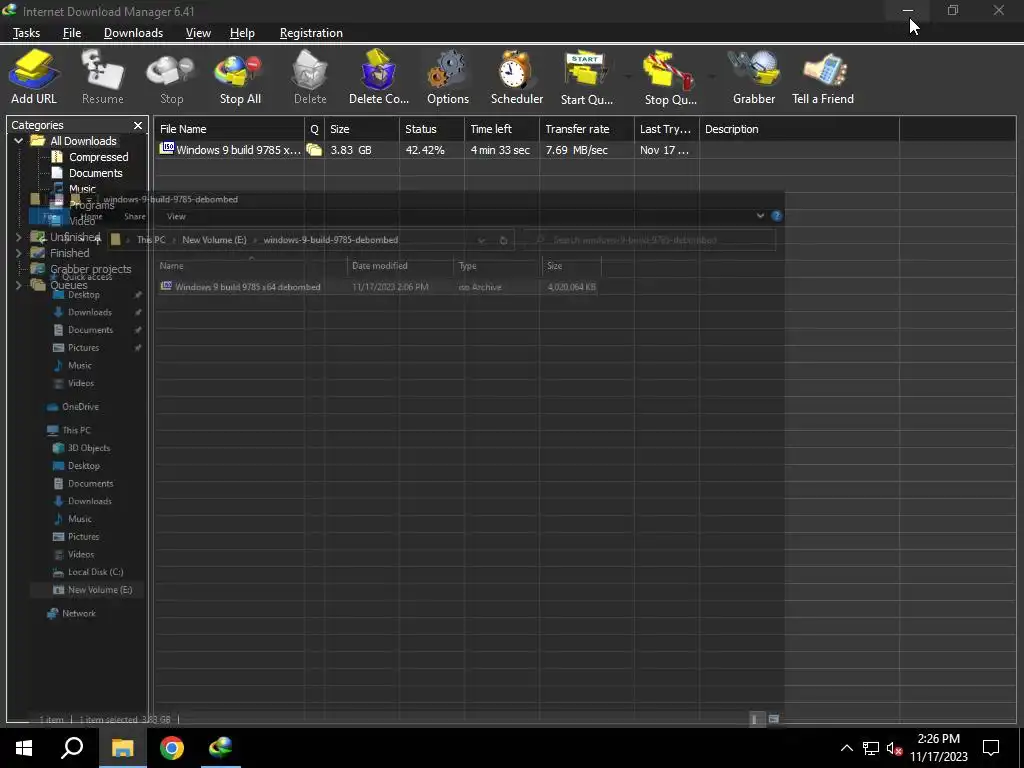Image resolution: width=1024 pixels, height=768 pixels.
Task: Switch to File Explorer on taskbar
Action: click(122, 748)
